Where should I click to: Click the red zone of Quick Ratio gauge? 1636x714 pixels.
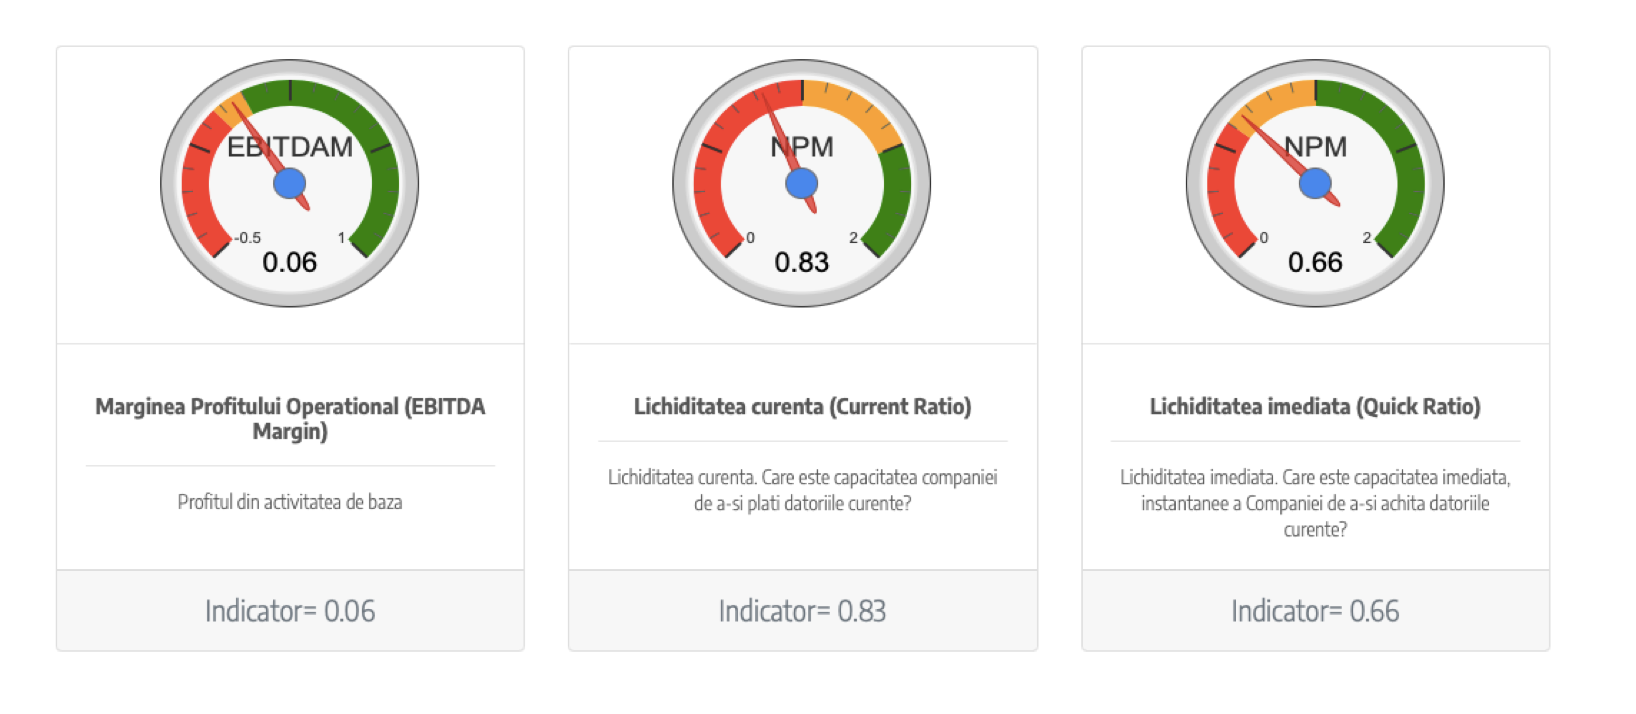[1222, 190]
